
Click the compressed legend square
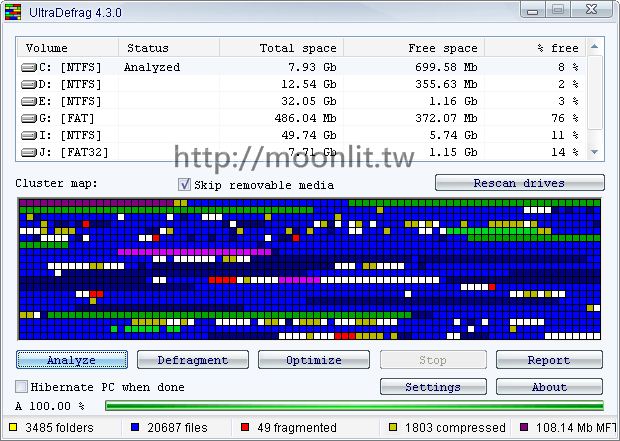393,427
